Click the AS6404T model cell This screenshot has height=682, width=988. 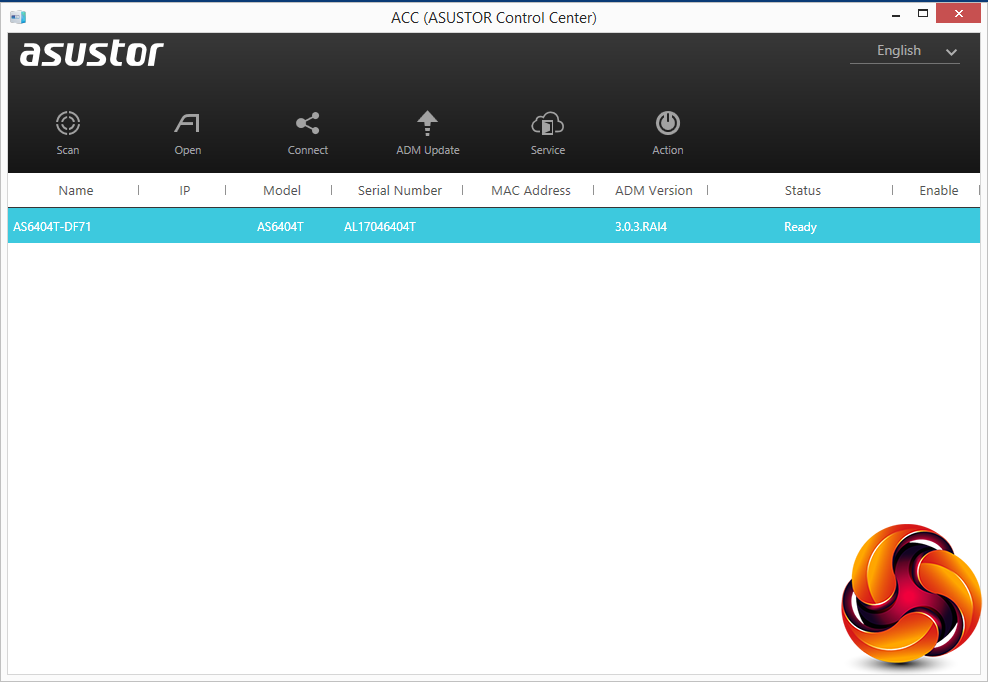point(280,227)
